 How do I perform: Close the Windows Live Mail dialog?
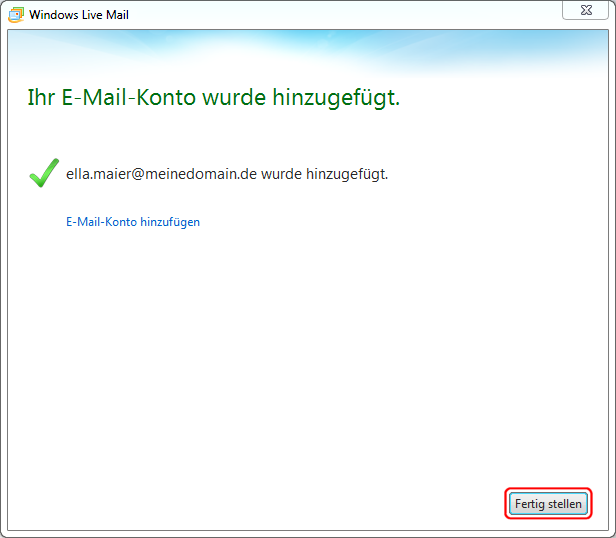pos(588,10)
